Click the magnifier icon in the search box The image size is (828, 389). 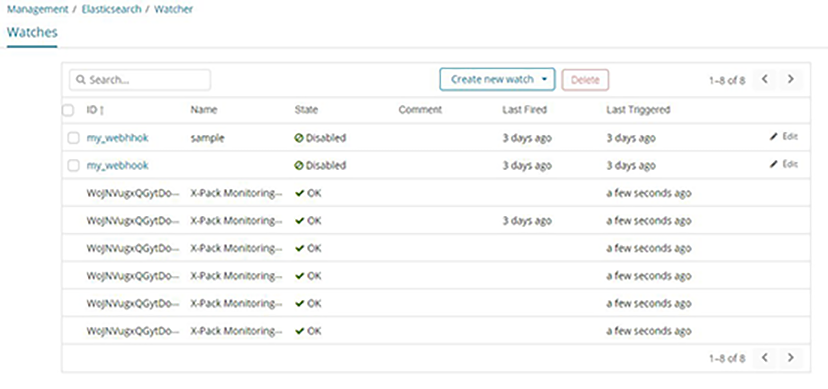pos(81,80)
